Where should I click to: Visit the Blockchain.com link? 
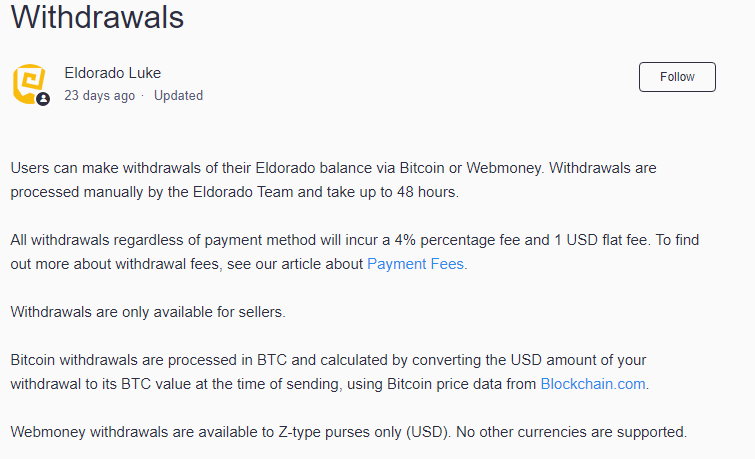(x=593, y=384)
